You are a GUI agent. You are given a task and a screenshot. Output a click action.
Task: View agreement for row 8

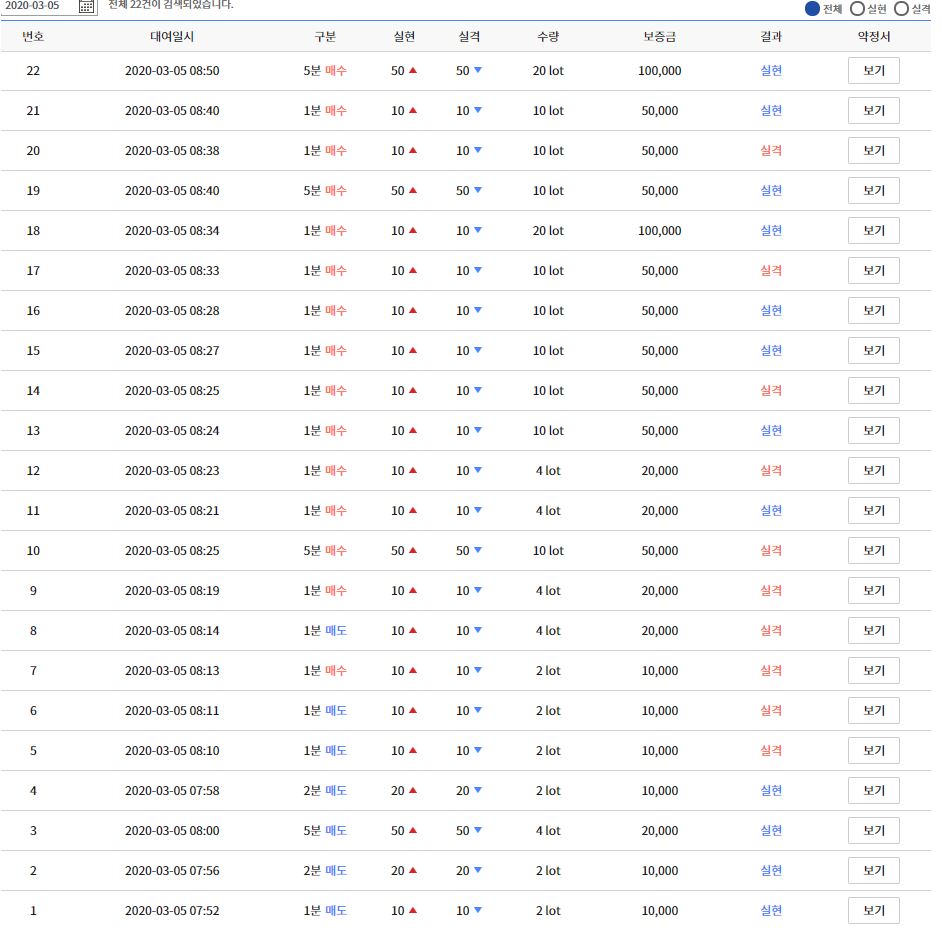[874, 631]
